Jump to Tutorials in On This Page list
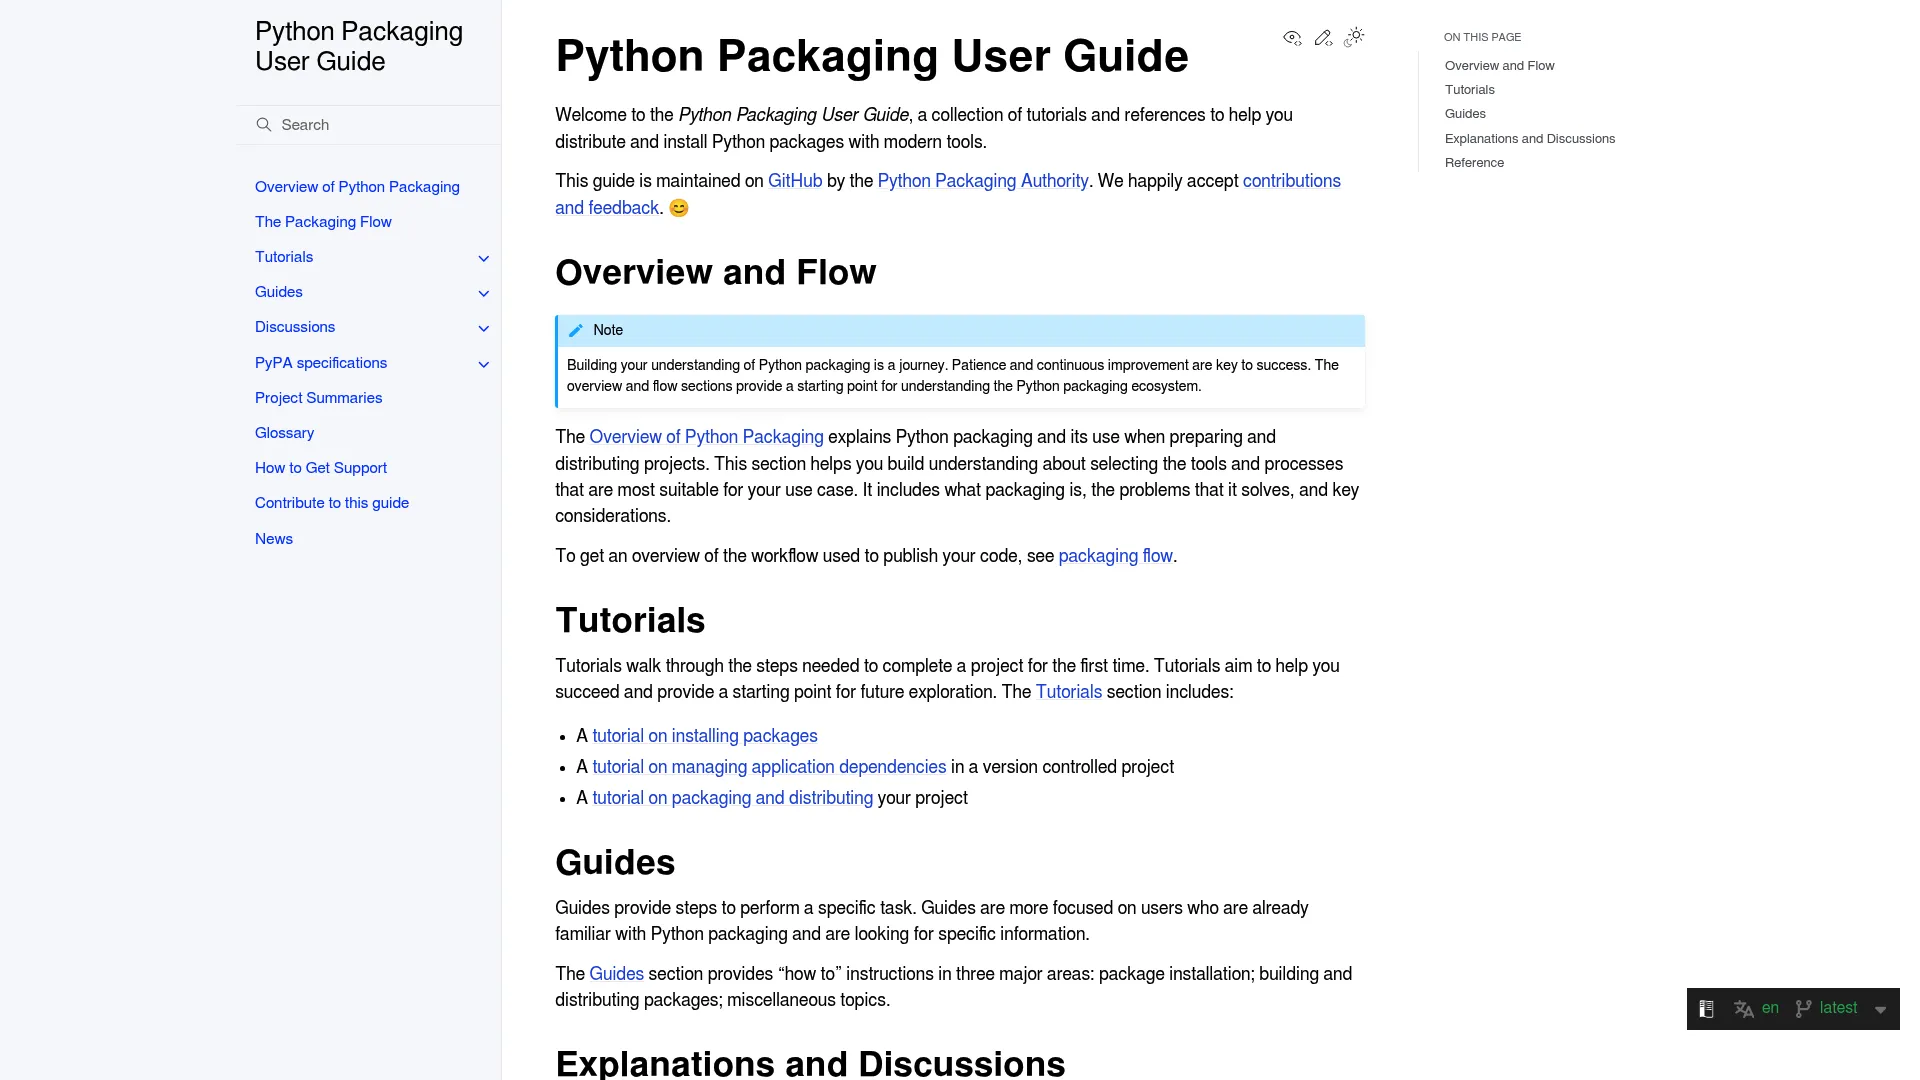This screenshot has height=1080, width=1920. 1469,90
